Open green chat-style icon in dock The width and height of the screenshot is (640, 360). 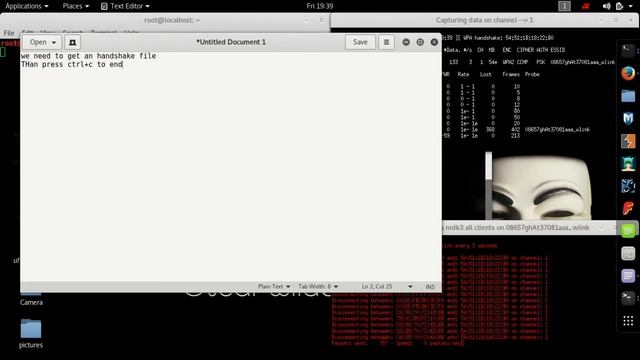[x=628, y=231]
